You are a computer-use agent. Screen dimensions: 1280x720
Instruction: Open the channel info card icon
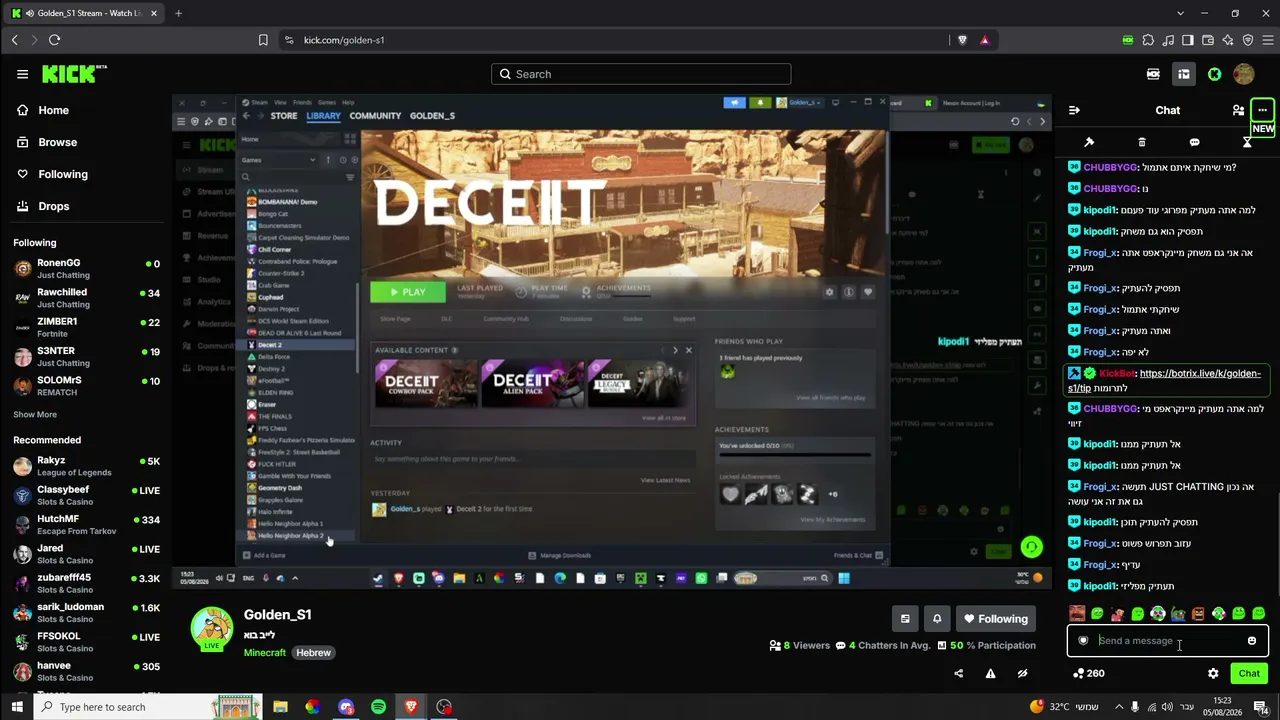click(905, 619)
